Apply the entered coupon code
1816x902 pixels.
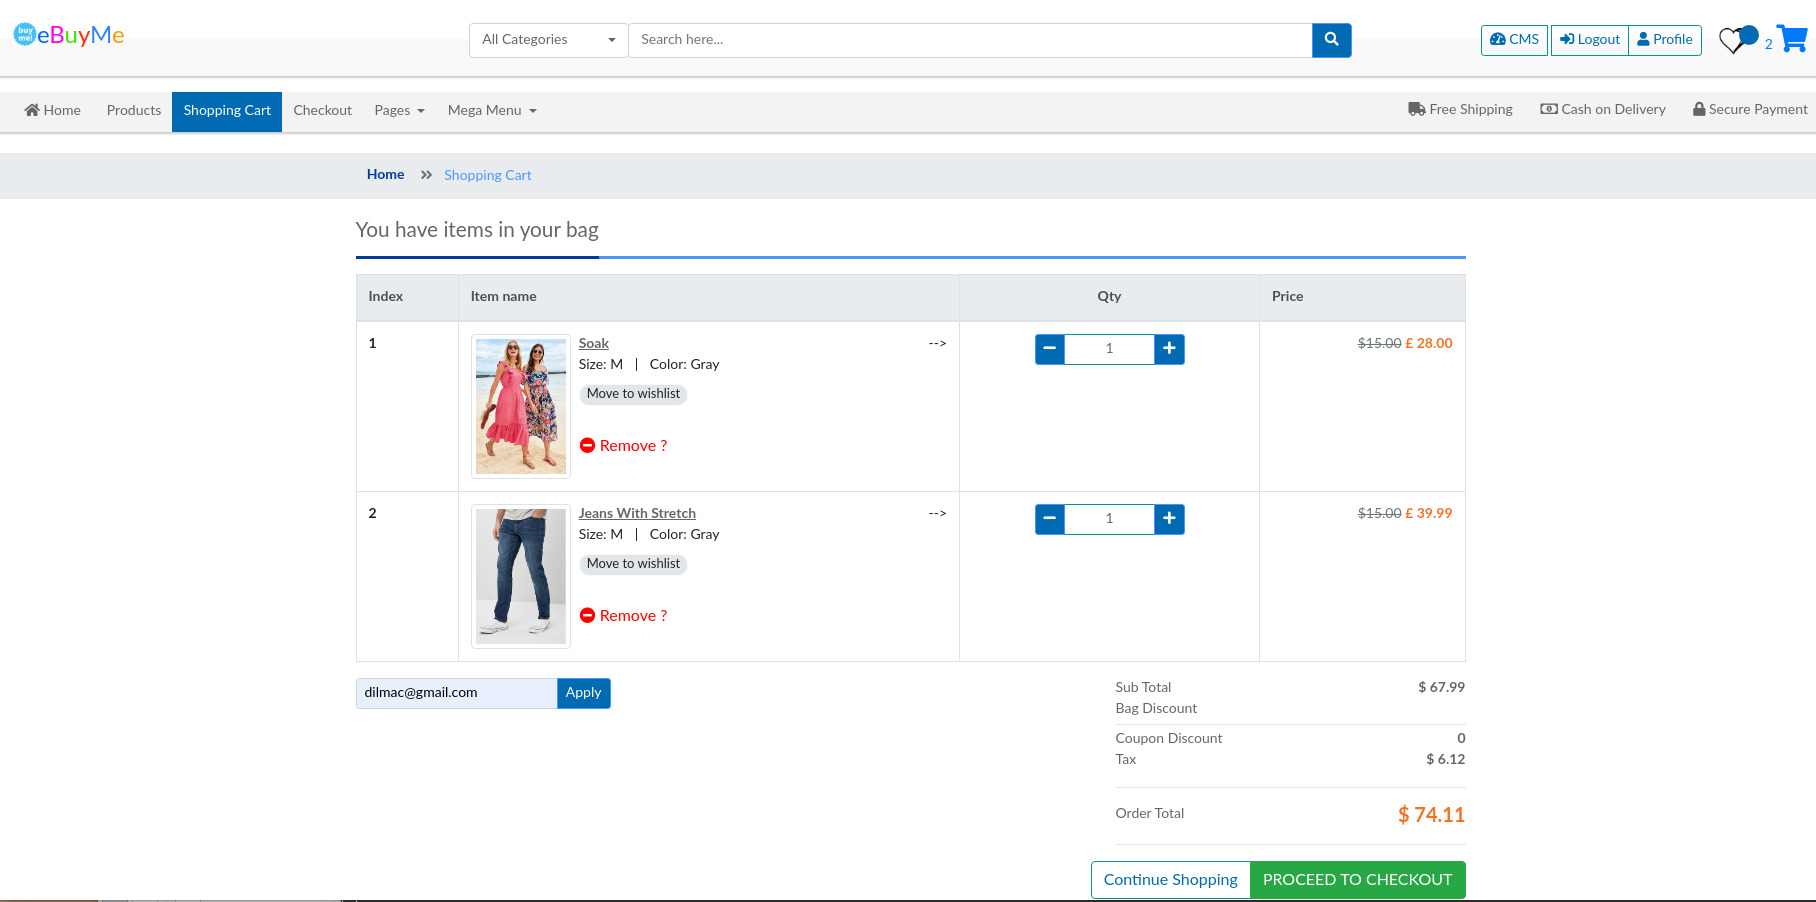(583, 693)
